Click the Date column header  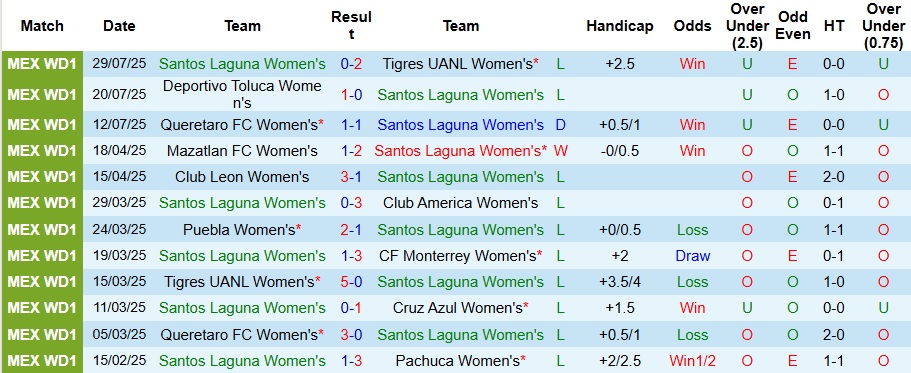tap(119, 26)
